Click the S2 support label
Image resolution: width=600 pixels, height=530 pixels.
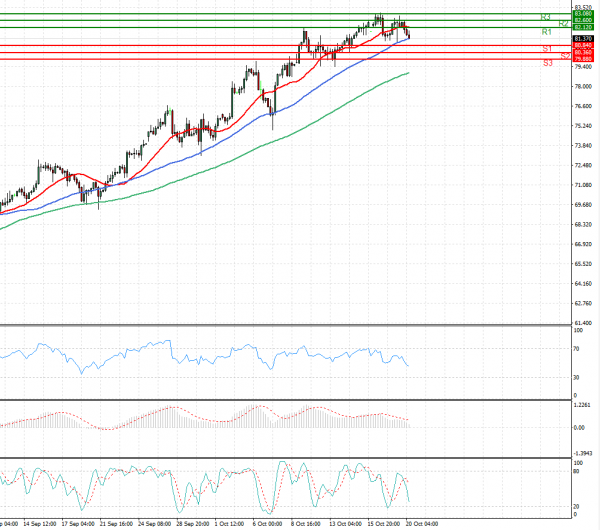[x=565, y=56]
